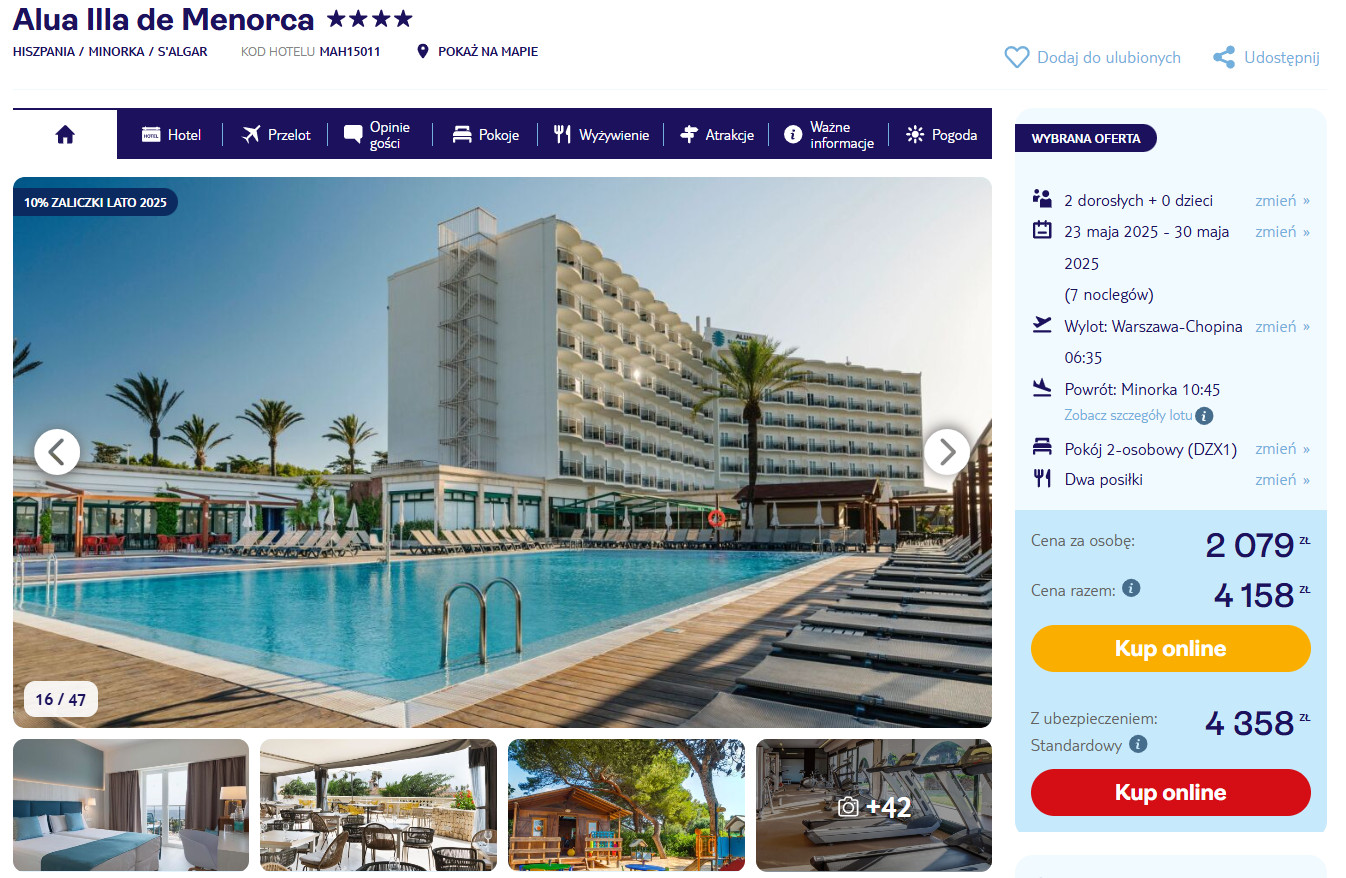Change meals Dwa posiłki zmień link
Viewport: 1346px width, 878px height.
[1282, 480]
